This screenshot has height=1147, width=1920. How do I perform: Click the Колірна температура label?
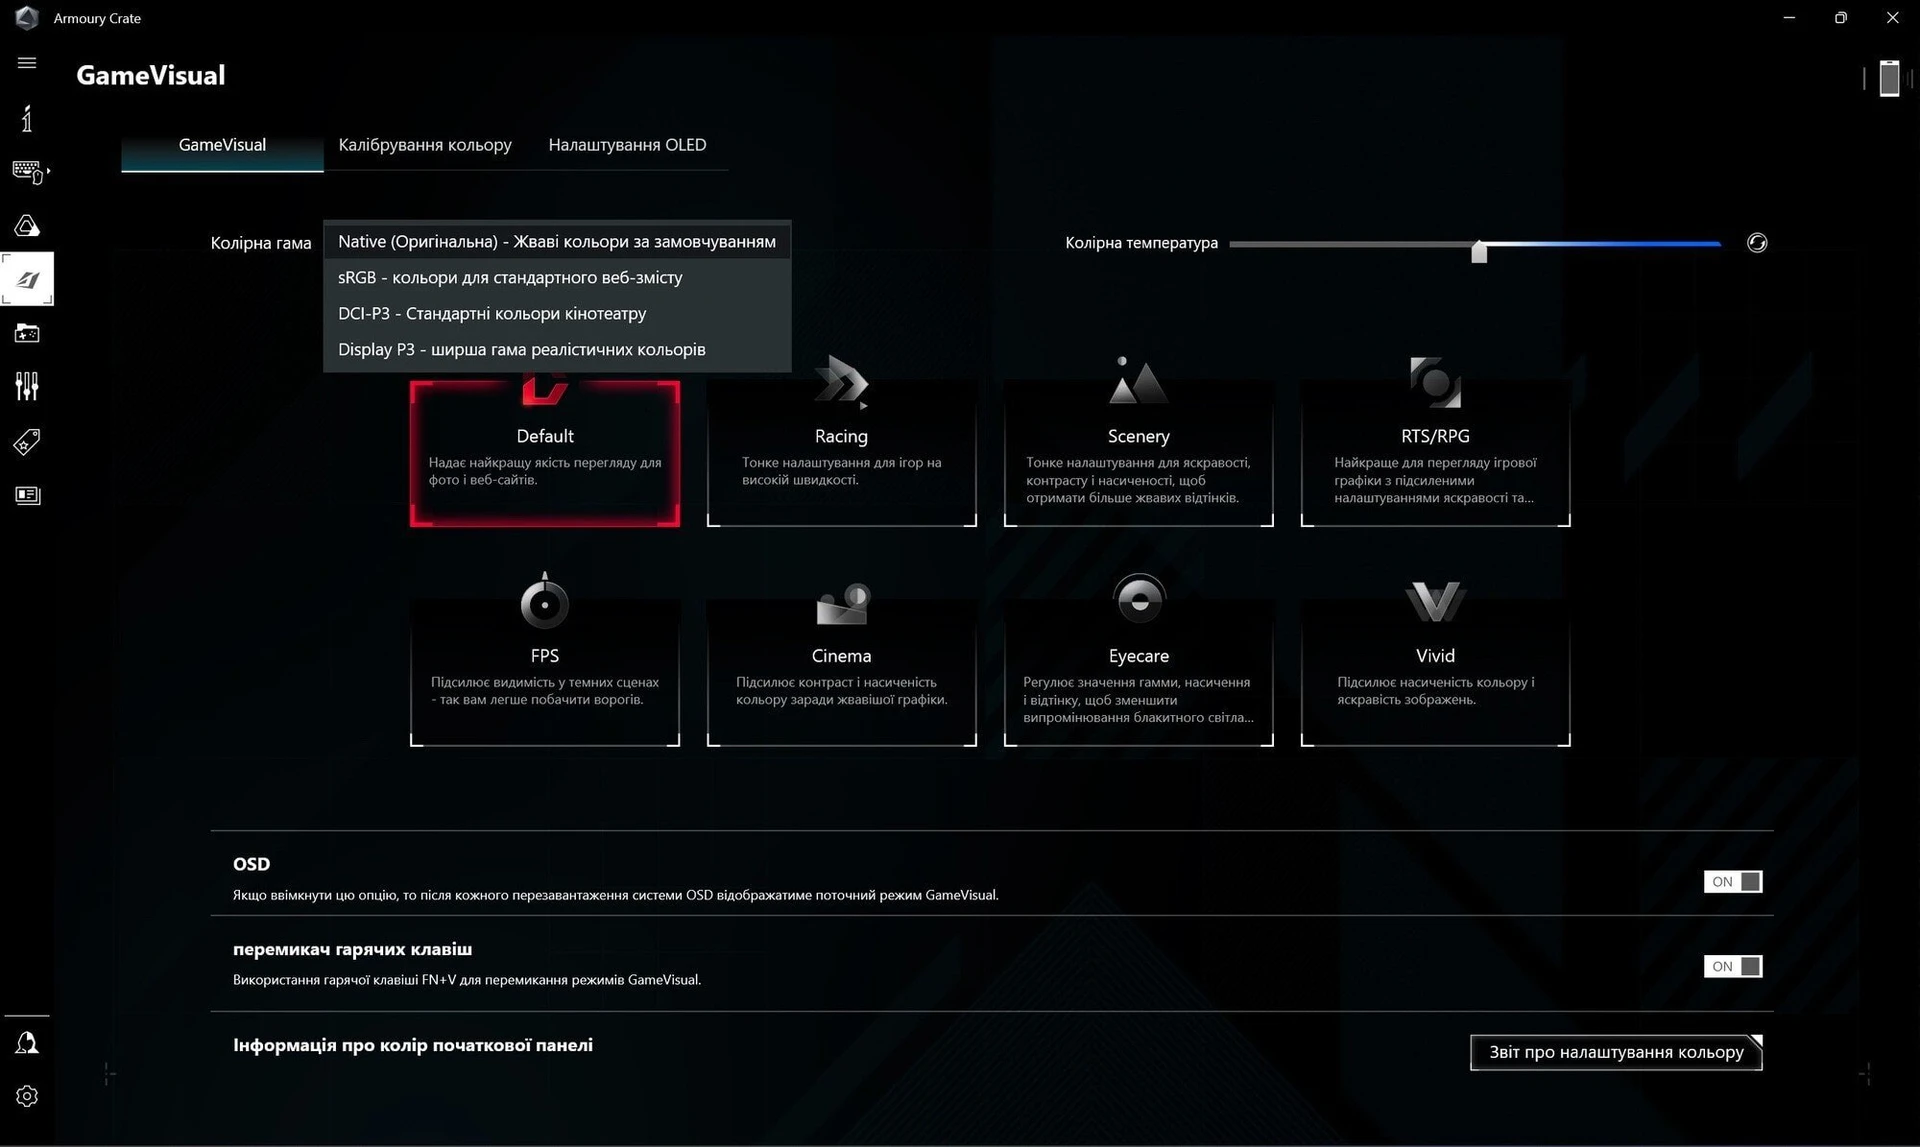[x=1141, y=243]
